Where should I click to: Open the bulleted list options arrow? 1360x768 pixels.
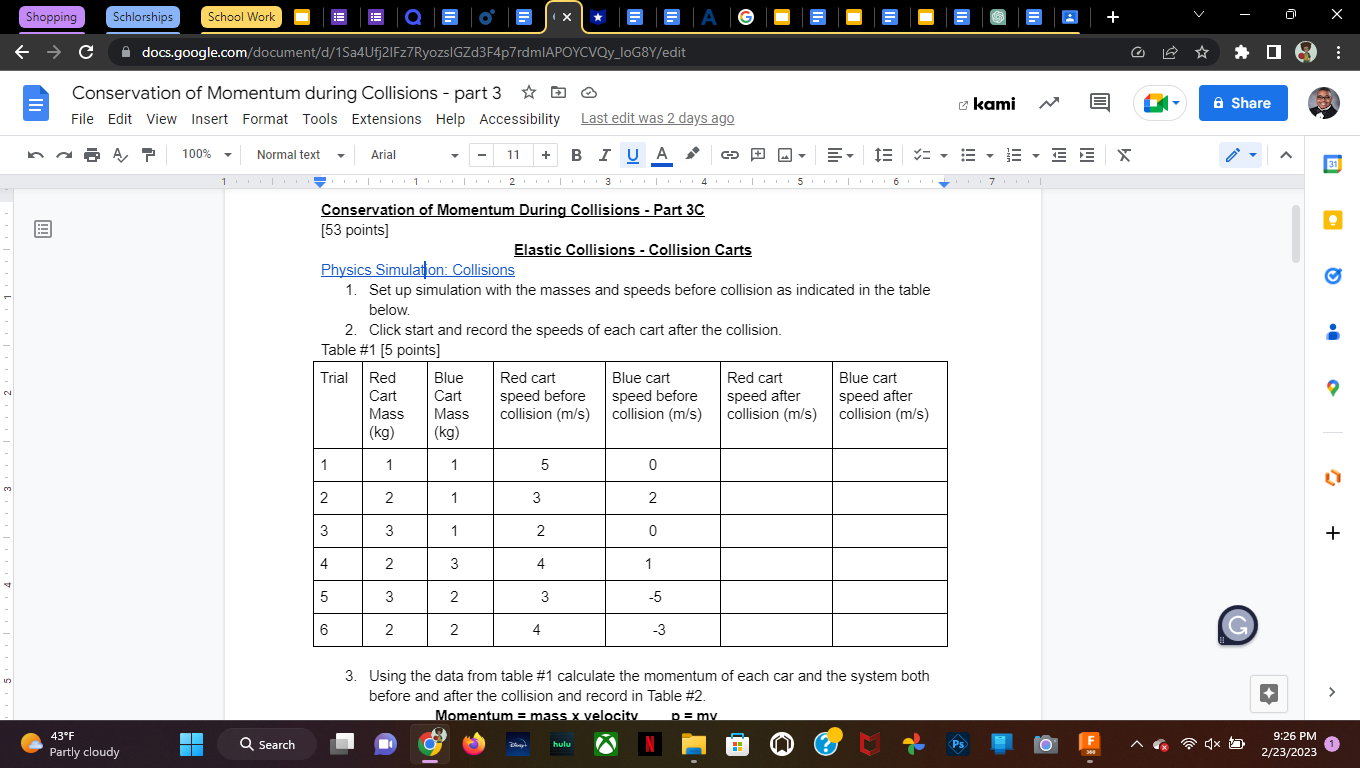(989, 155)
